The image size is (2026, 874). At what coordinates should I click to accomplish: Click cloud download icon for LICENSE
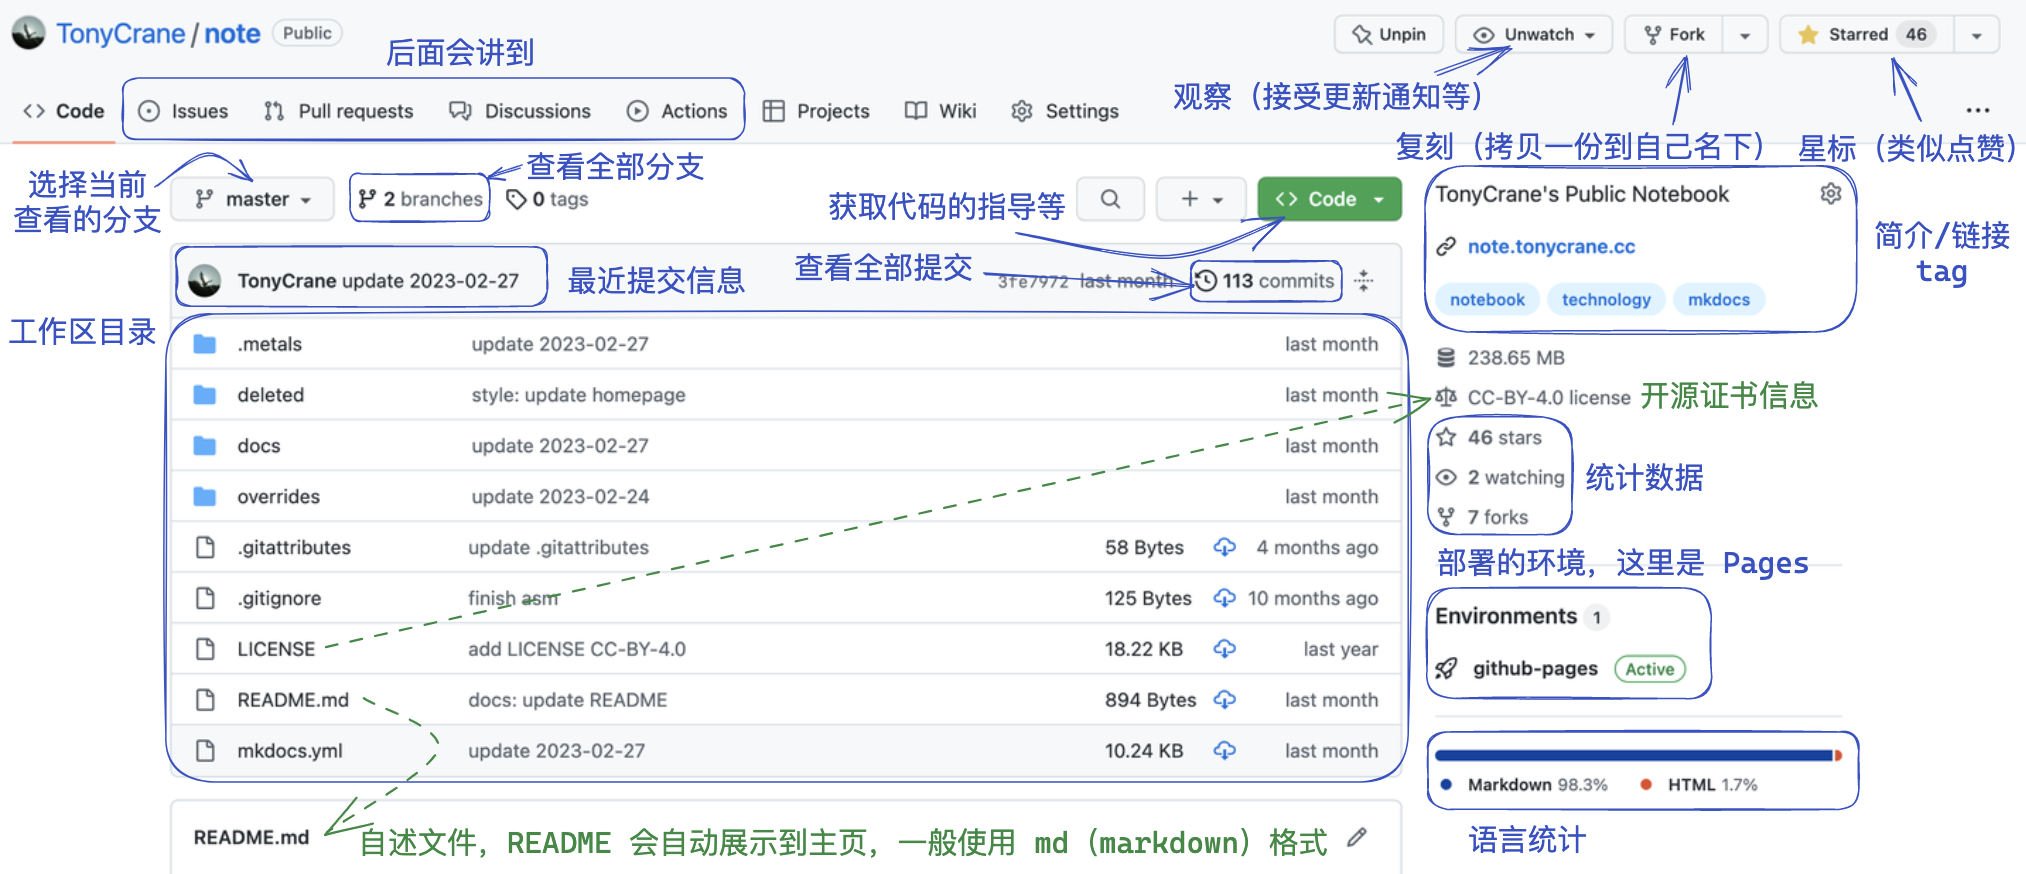click(x=1224, y=649)
